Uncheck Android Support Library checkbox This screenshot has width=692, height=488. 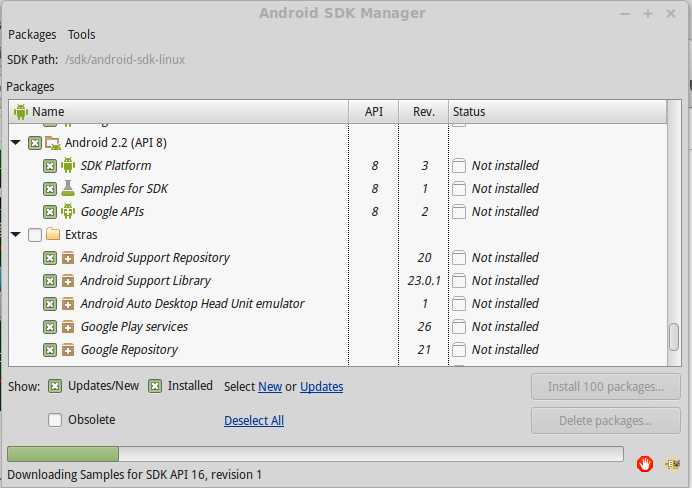tap(50, 281)
